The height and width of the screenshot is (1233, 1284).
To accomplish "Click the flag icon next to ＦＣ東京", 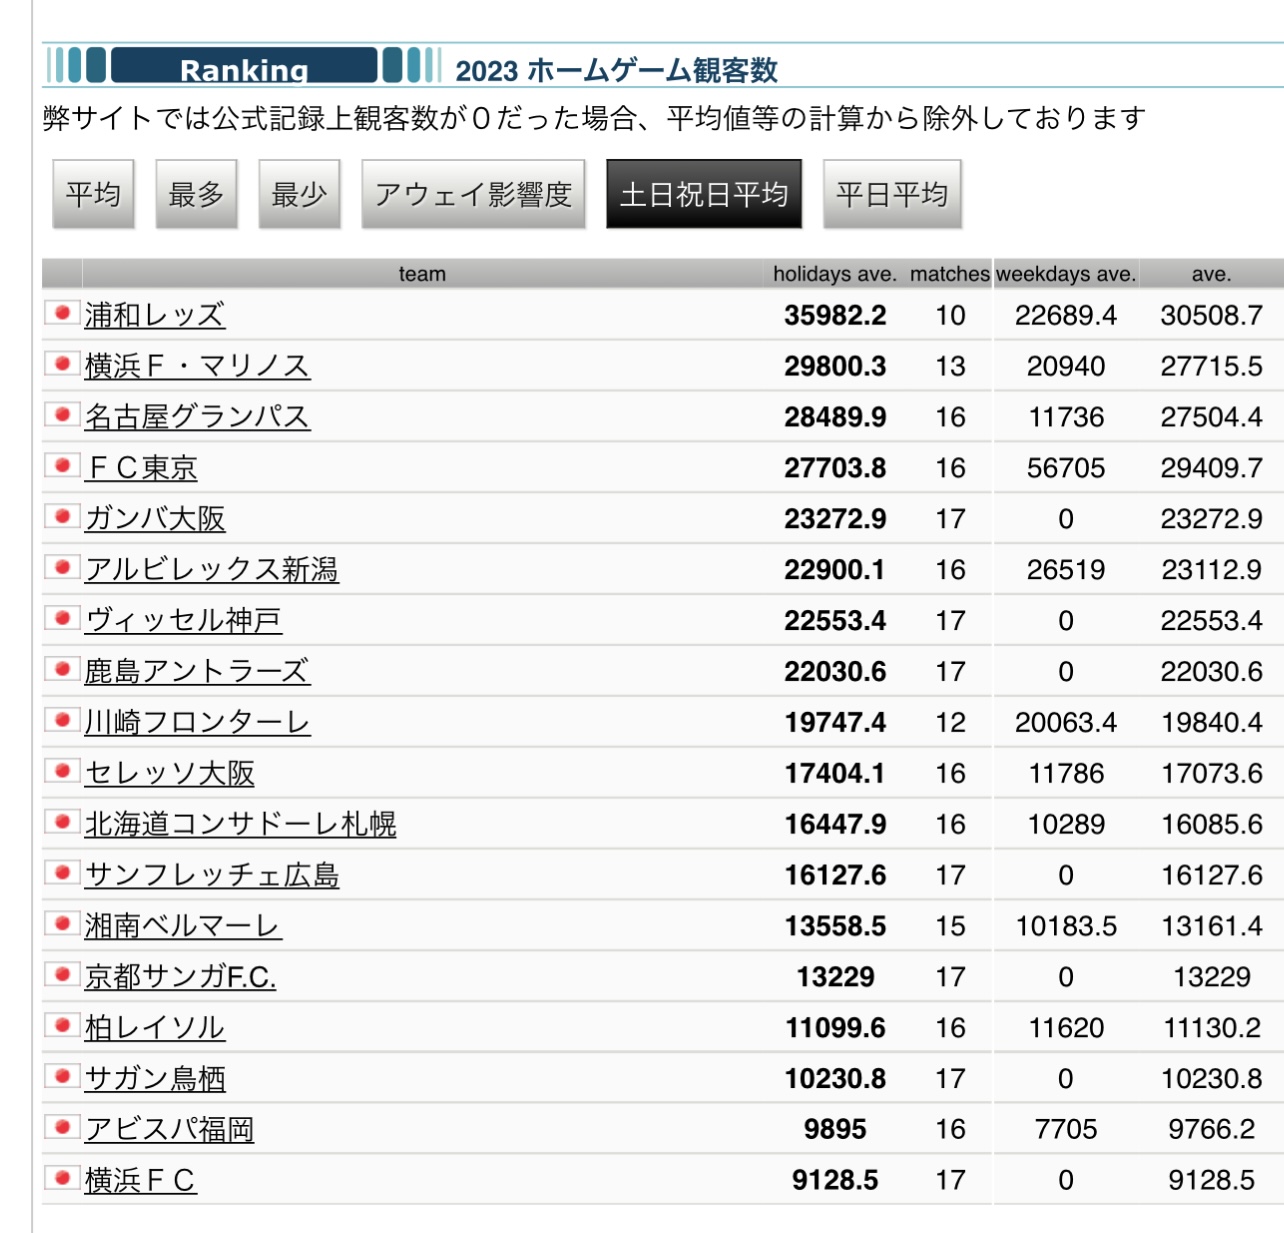I will [x=62, y=466].
